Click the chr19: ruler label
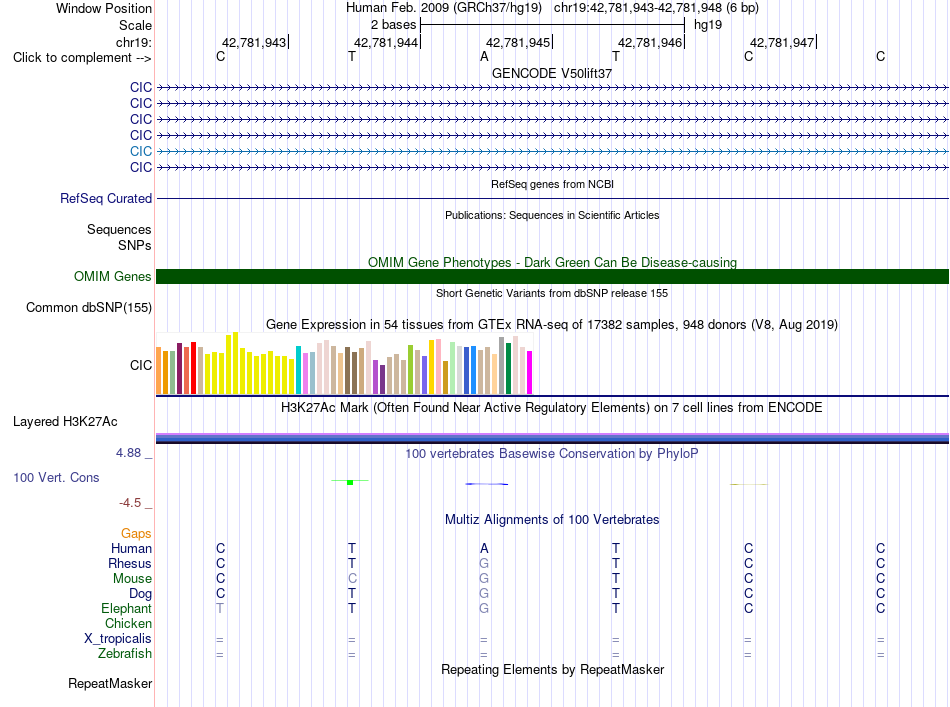The image size is (950, 707). 133,42
